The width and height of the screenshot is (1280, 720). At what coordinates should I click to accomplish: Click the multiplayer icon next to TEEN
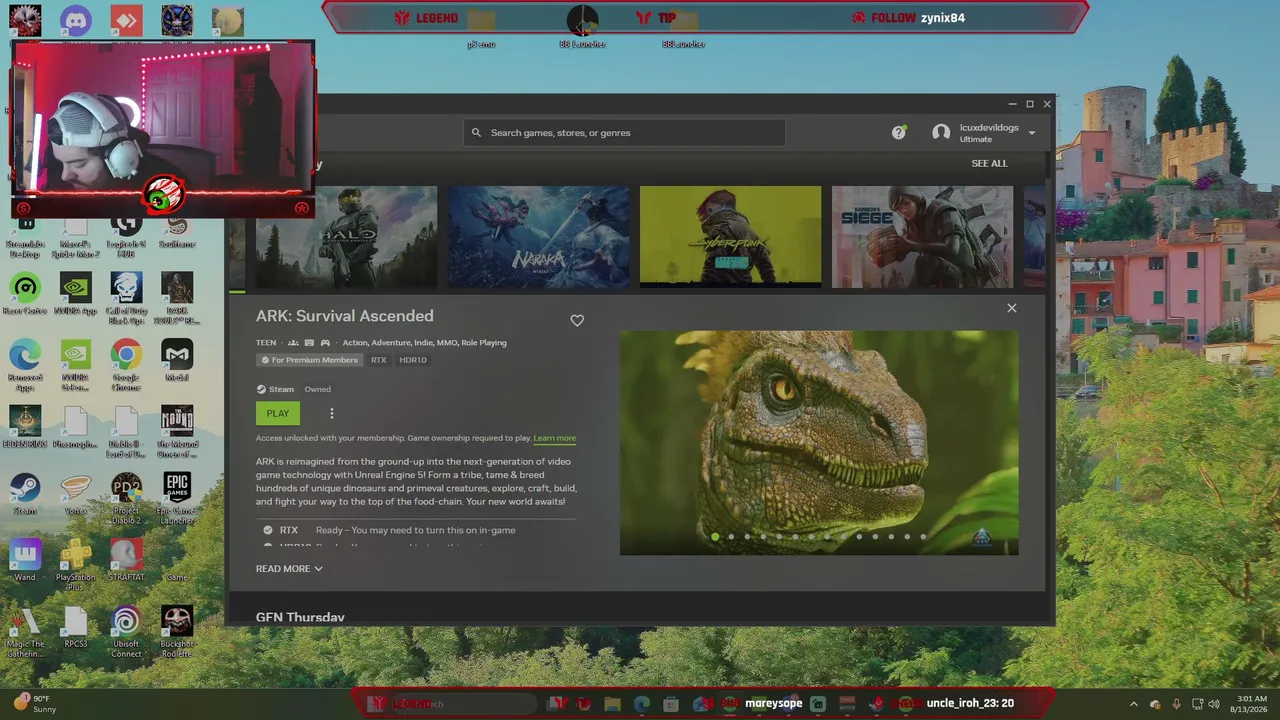293,343
